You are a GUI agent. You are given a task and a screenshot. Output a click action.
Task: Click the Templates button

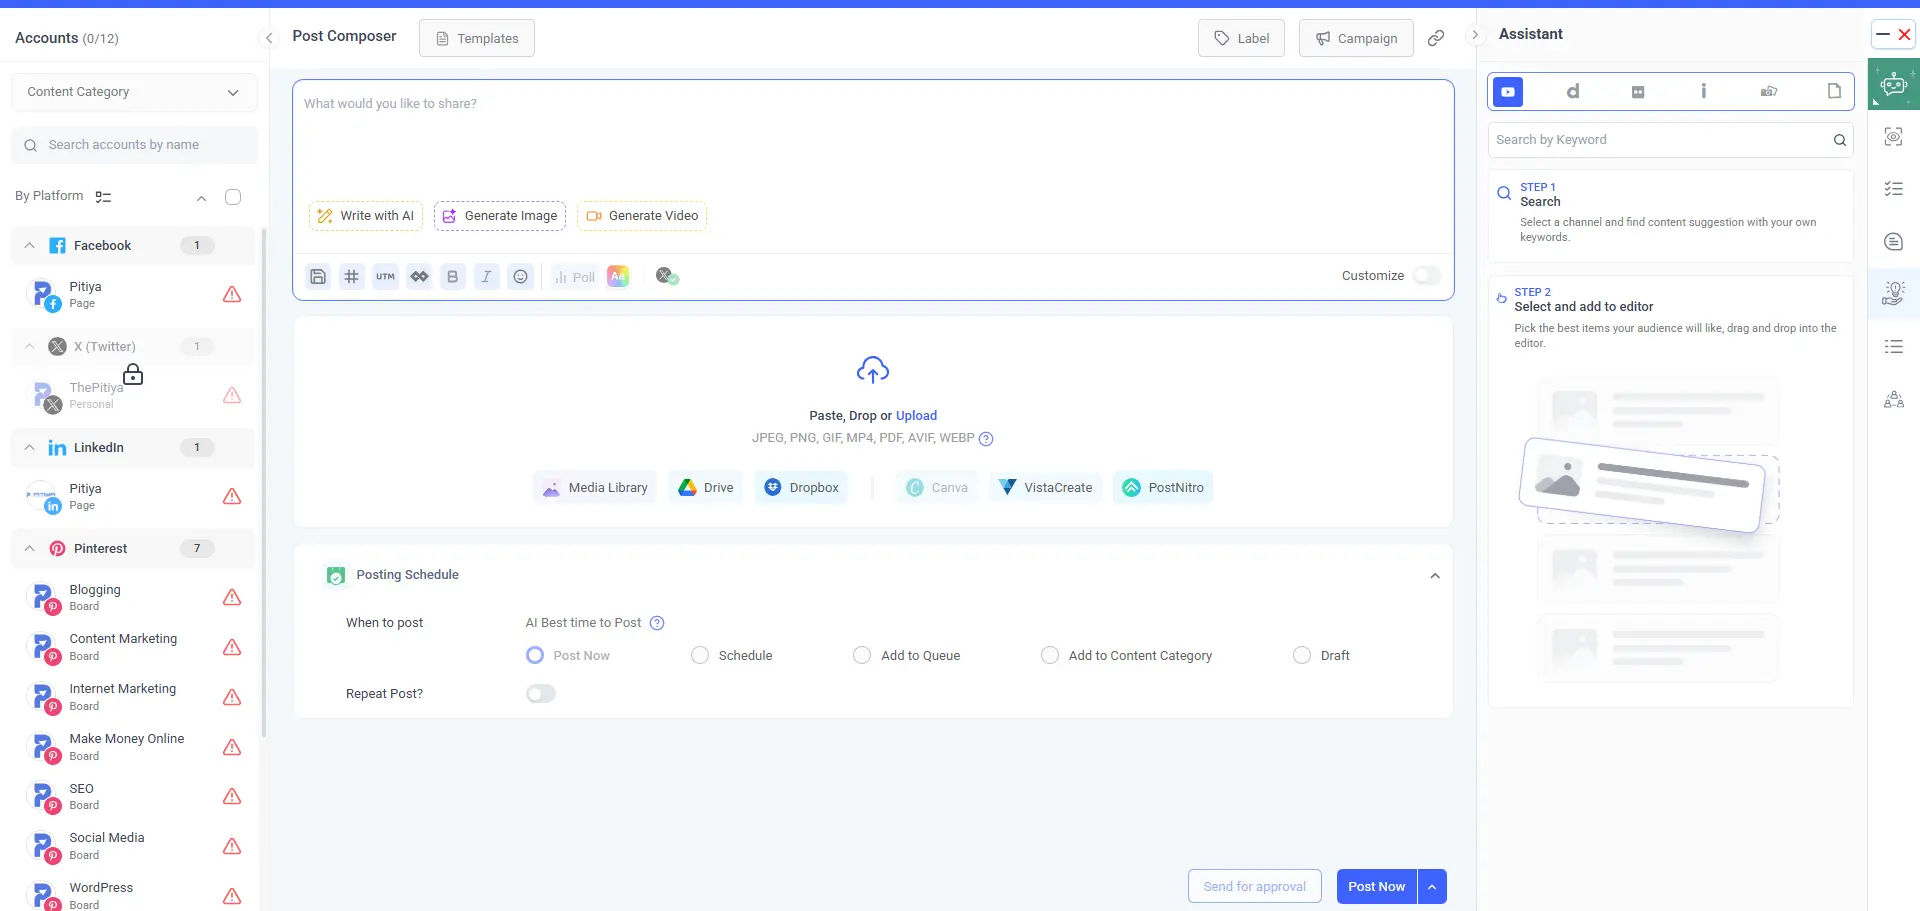click(x=477, y=38)
